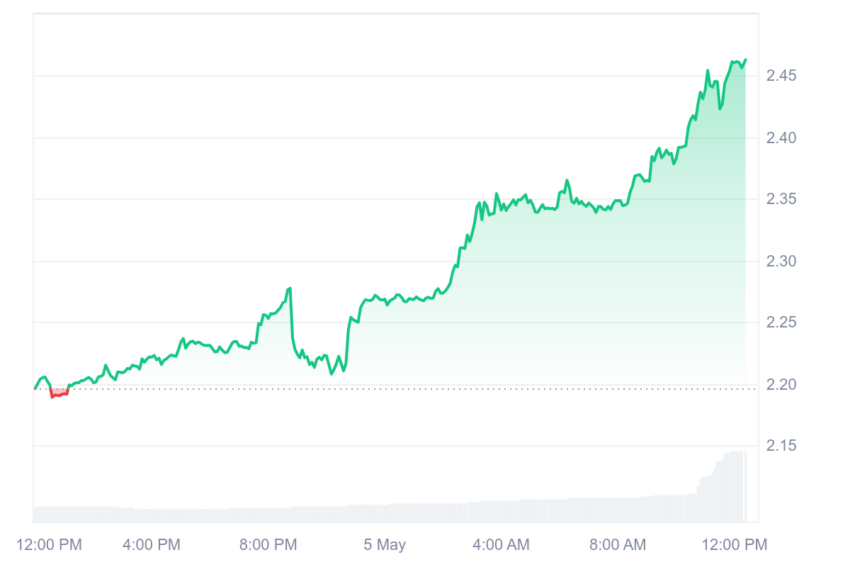The height and width of the screenshot is (567, 850).
Task: Click the 2.35 price level label
Action: [781, 199]
